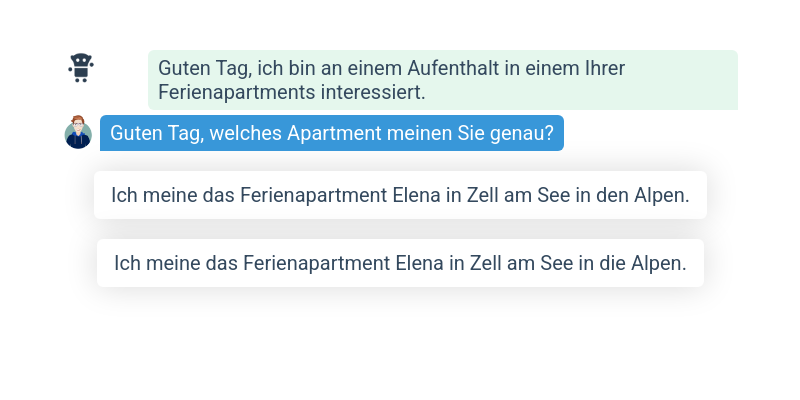The width and height of the screenshot is (800, 400).
Task: Select the red-haired person avatar icon
Action: click(78, 132)
